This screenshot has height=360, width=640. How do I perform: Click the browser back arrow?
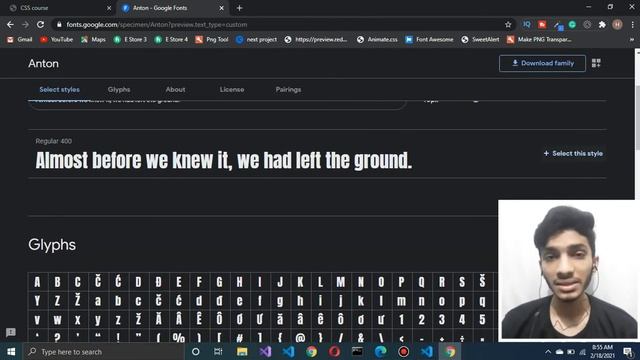pyautogui.click(x=10, y=24)
